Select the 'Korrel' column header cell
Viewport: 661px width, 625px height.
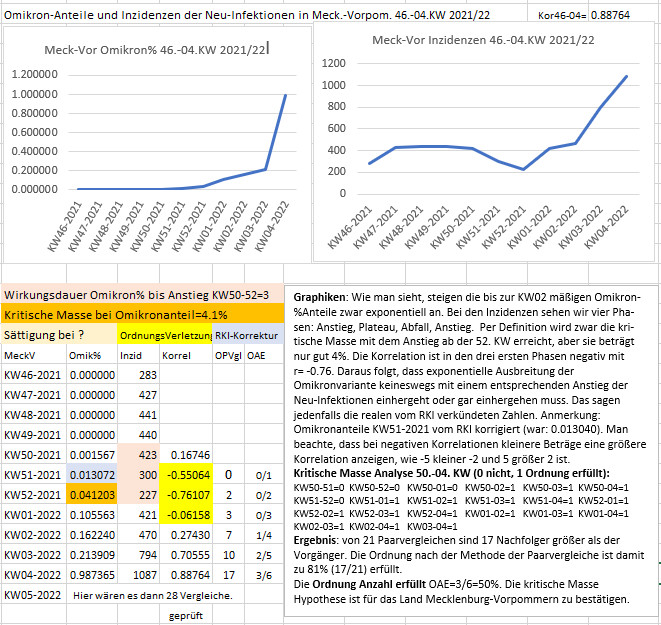186,355
